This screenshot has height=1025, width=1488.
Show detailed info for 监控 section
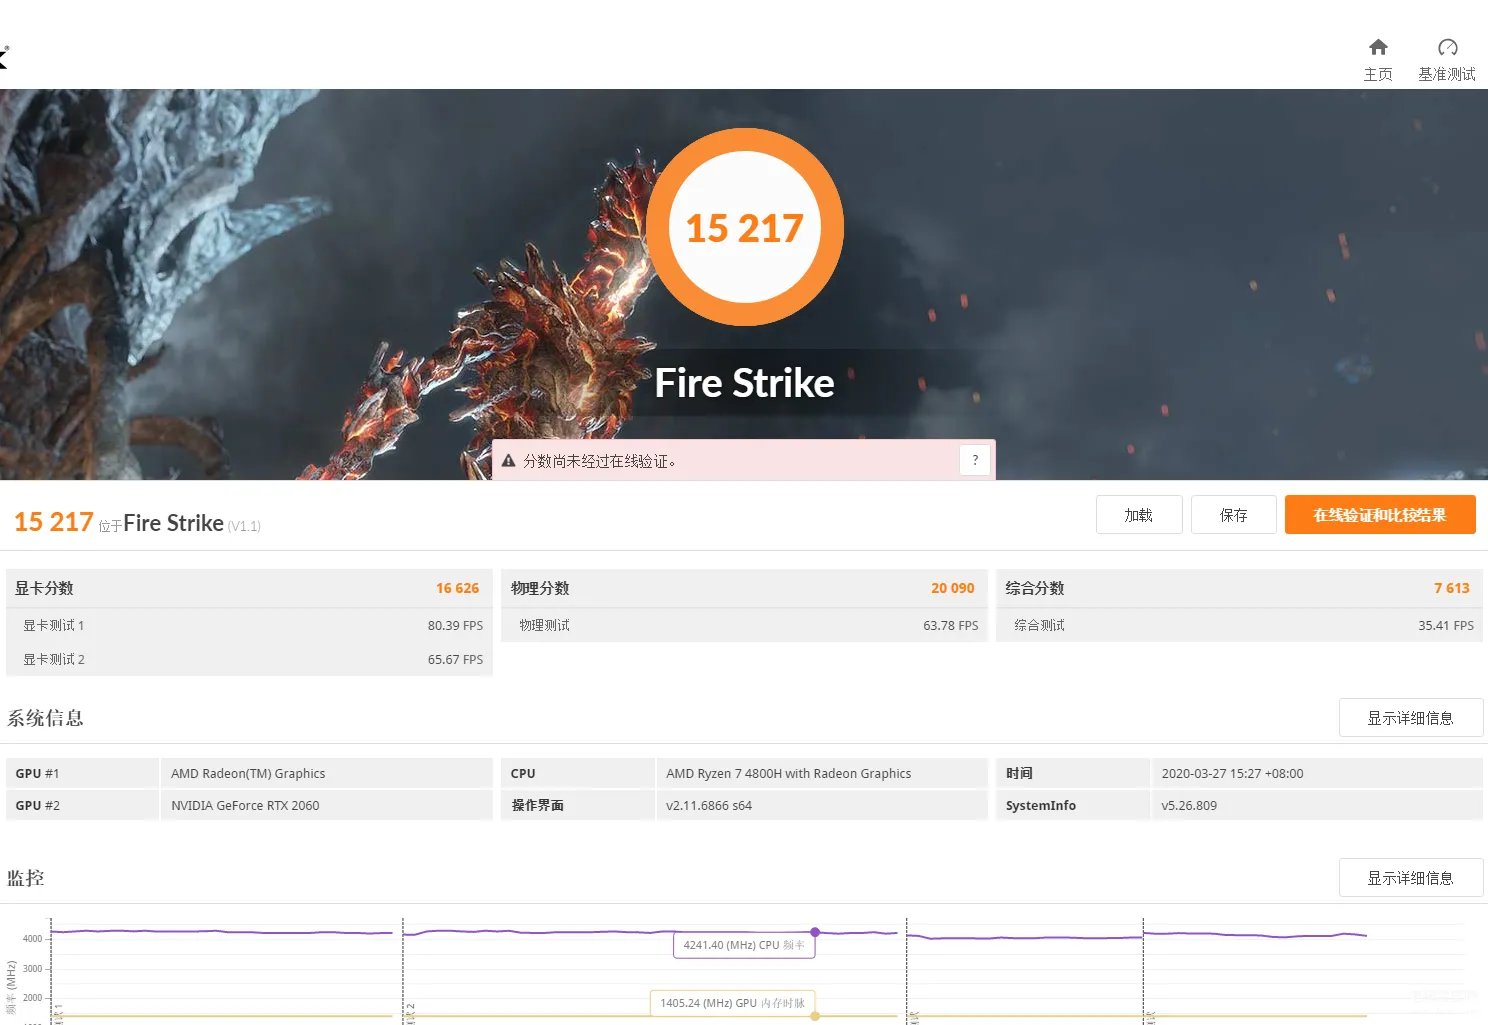tap(1411, 878)
